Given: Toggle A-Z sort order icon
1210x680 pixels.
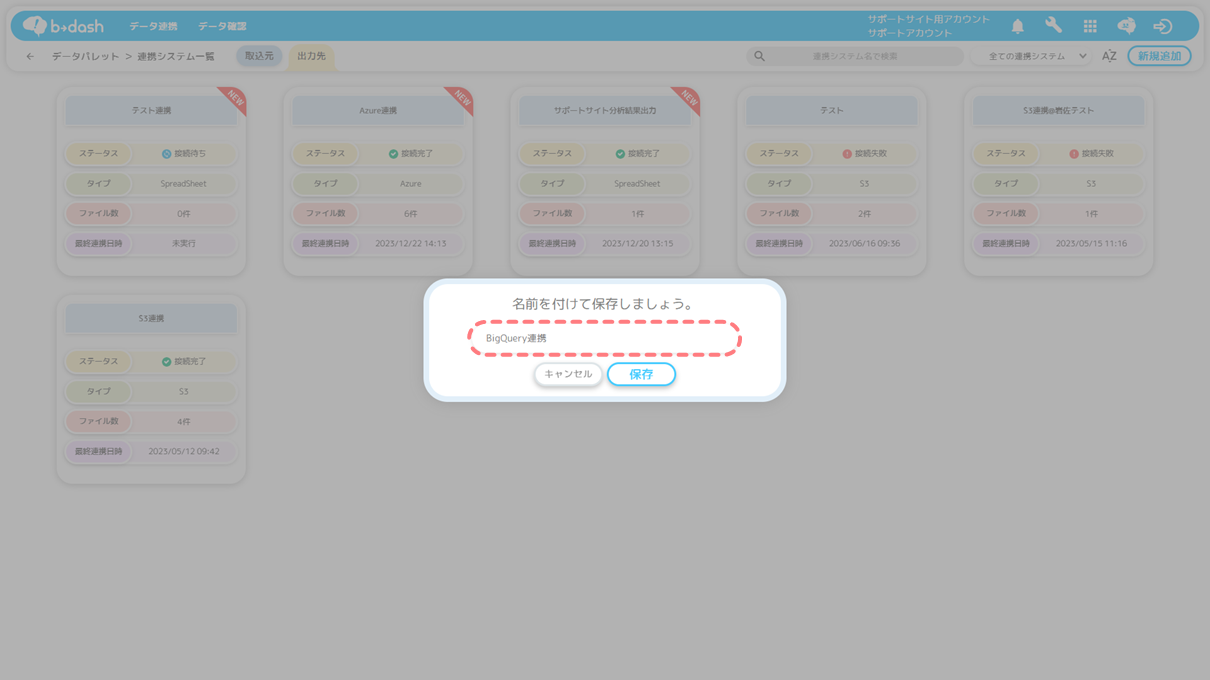Looking at the screenshot, I should coord(1109,56).
